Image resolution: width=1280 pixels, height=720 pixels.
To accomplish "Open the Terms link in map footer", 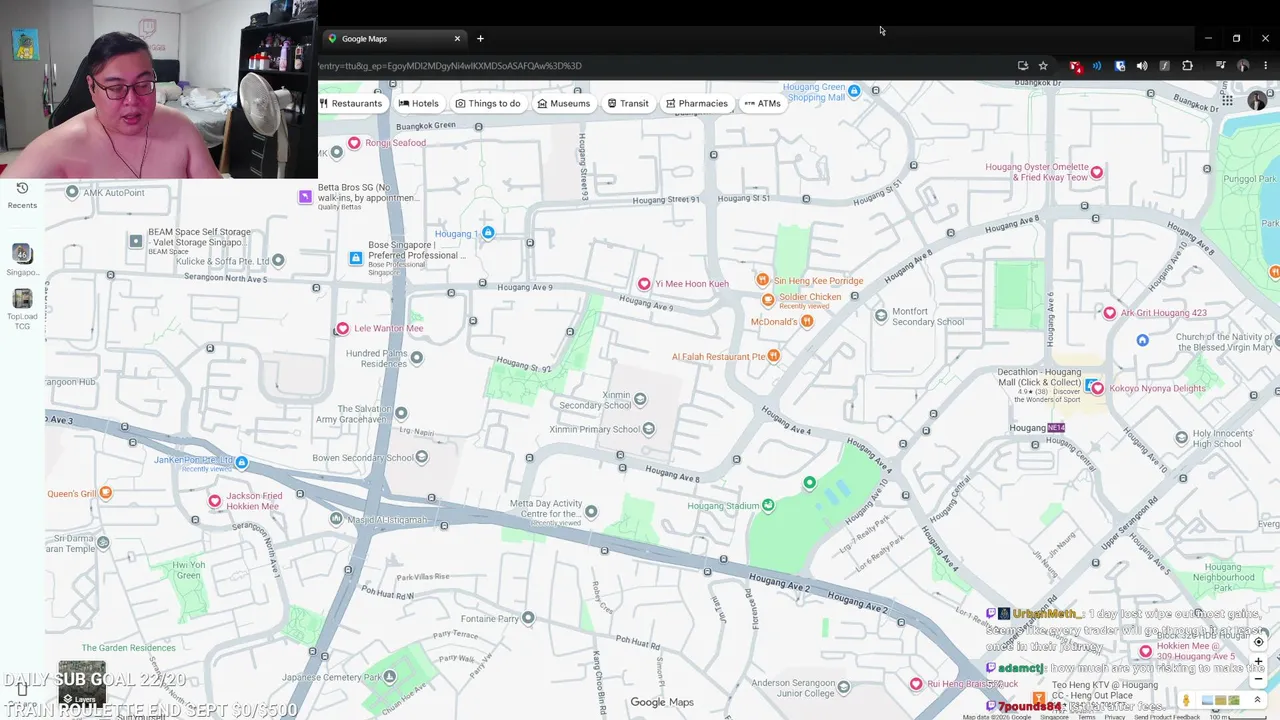I will click(1087, 716).
